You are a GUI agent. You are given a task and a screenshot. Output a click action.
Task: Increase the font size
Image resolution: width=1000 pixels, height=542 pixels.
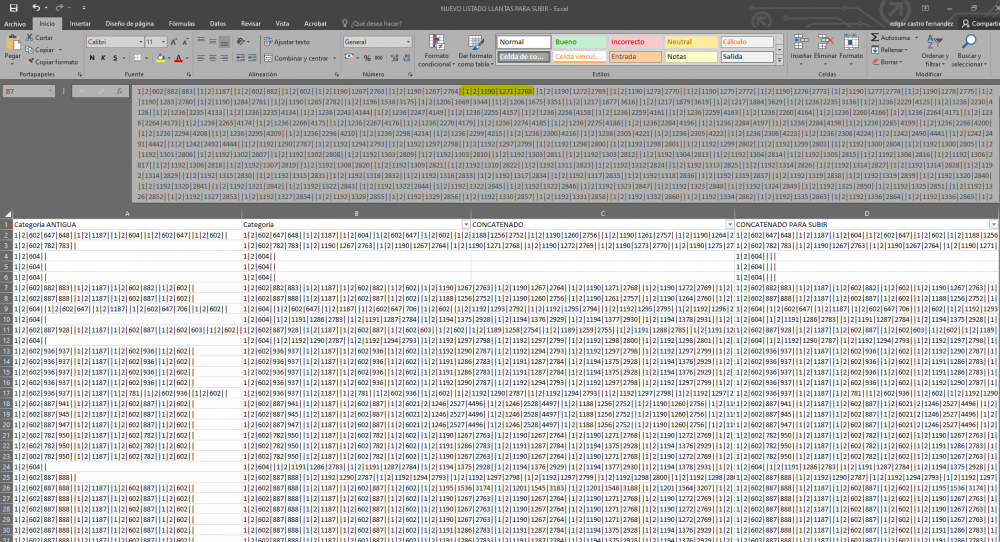coord(174,41)
